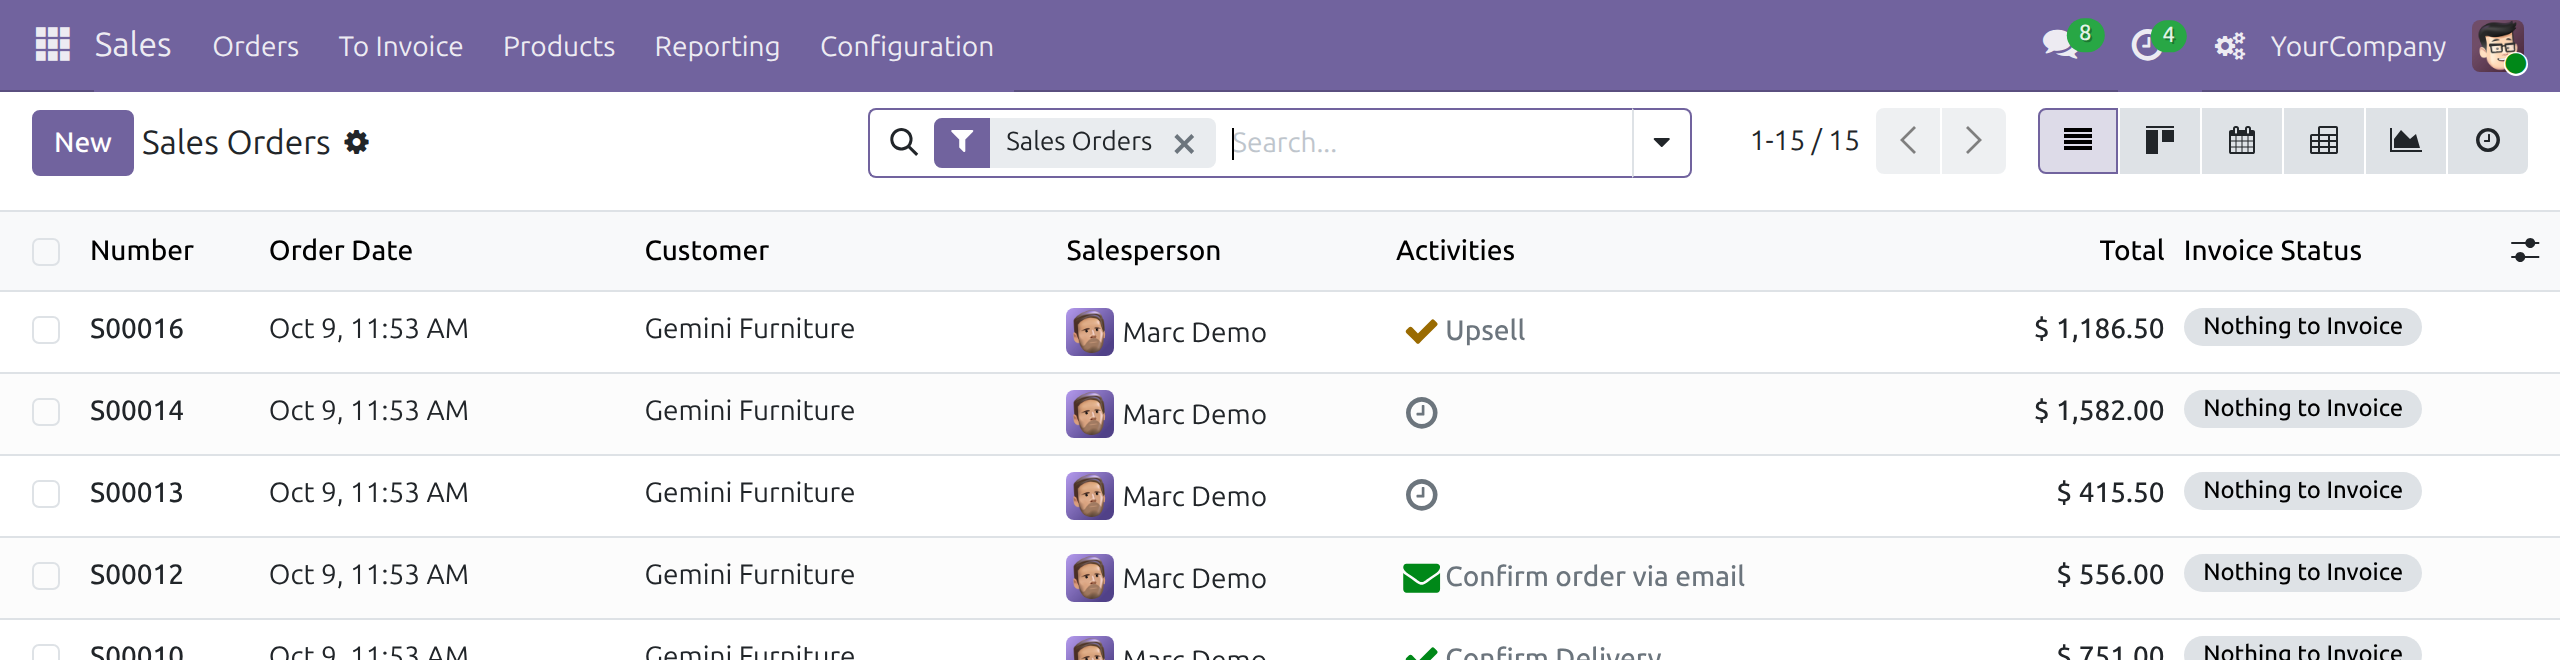Sort by the Number column header
The width and height of the screenshot is (2560, 660).
[142, 250]
